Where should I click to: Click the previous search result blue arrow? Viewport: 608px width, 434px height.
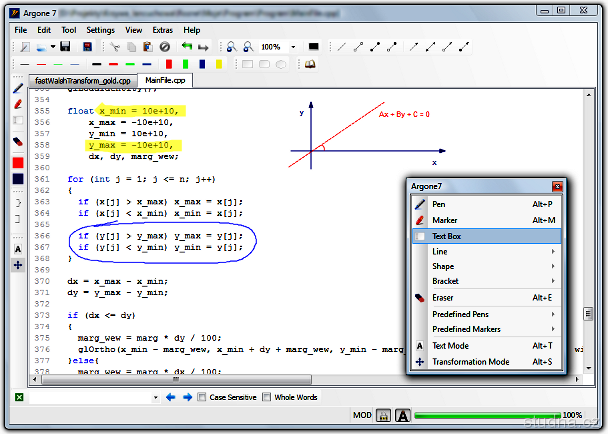[x=170, y=398]
